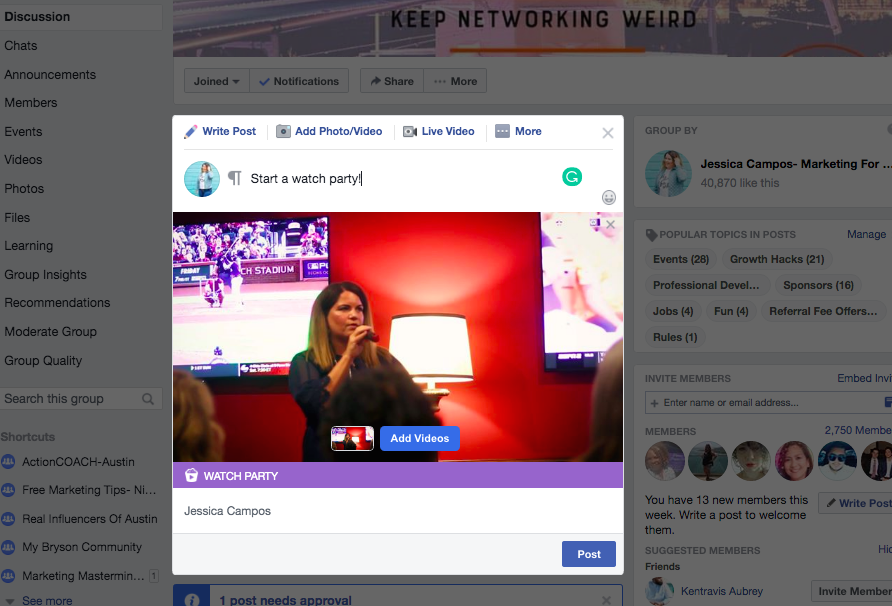Open Chats in the left sidebar
The image size is (892, 606).
(x=21, y=46)
